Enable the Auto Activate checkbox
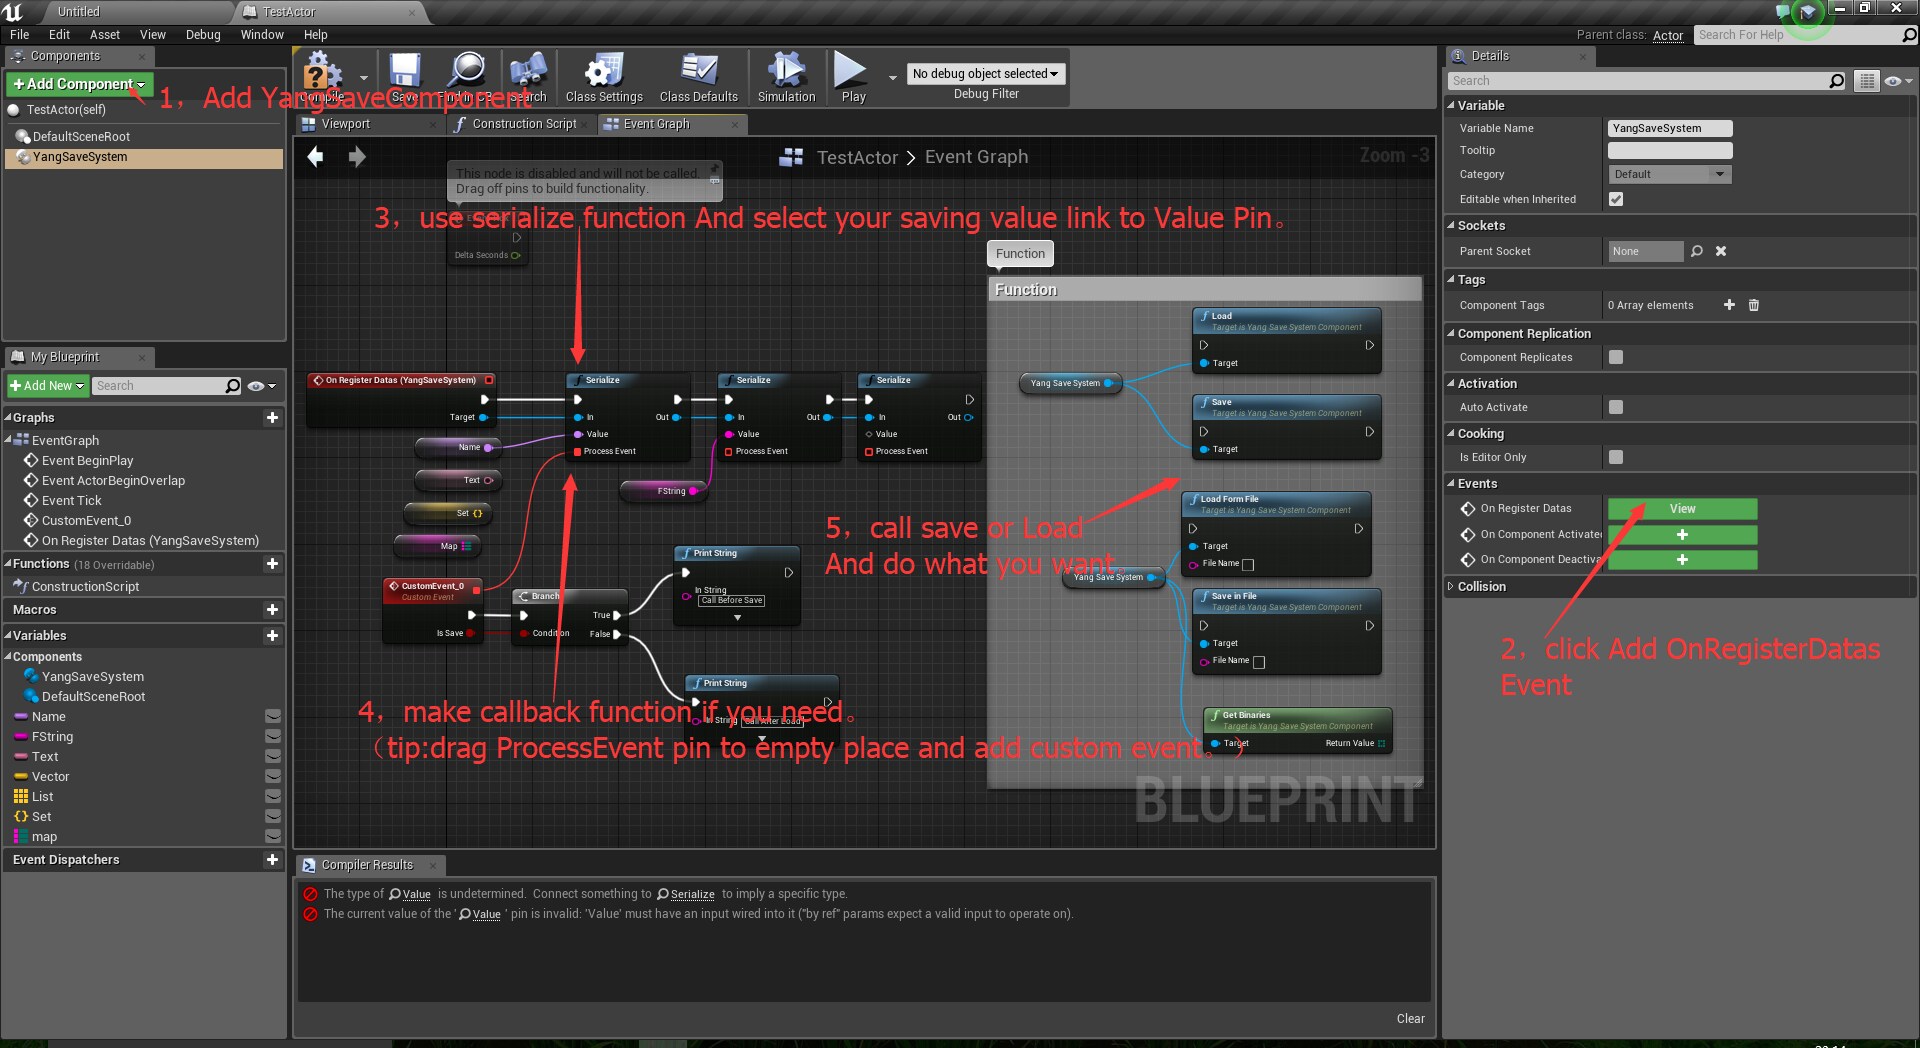The width and height of the screenshot is (1920, 1048). pyautogui.click(x=1616, y=407)
